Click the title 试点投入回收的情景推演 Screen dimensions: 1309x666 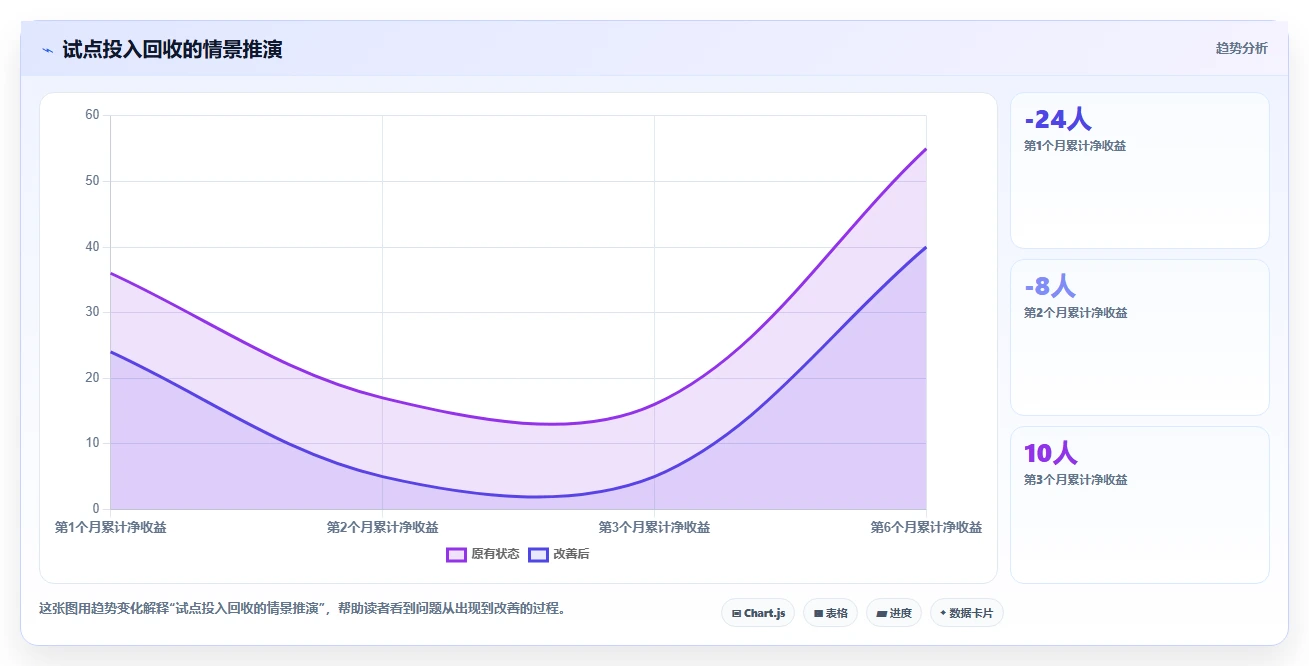172,49
